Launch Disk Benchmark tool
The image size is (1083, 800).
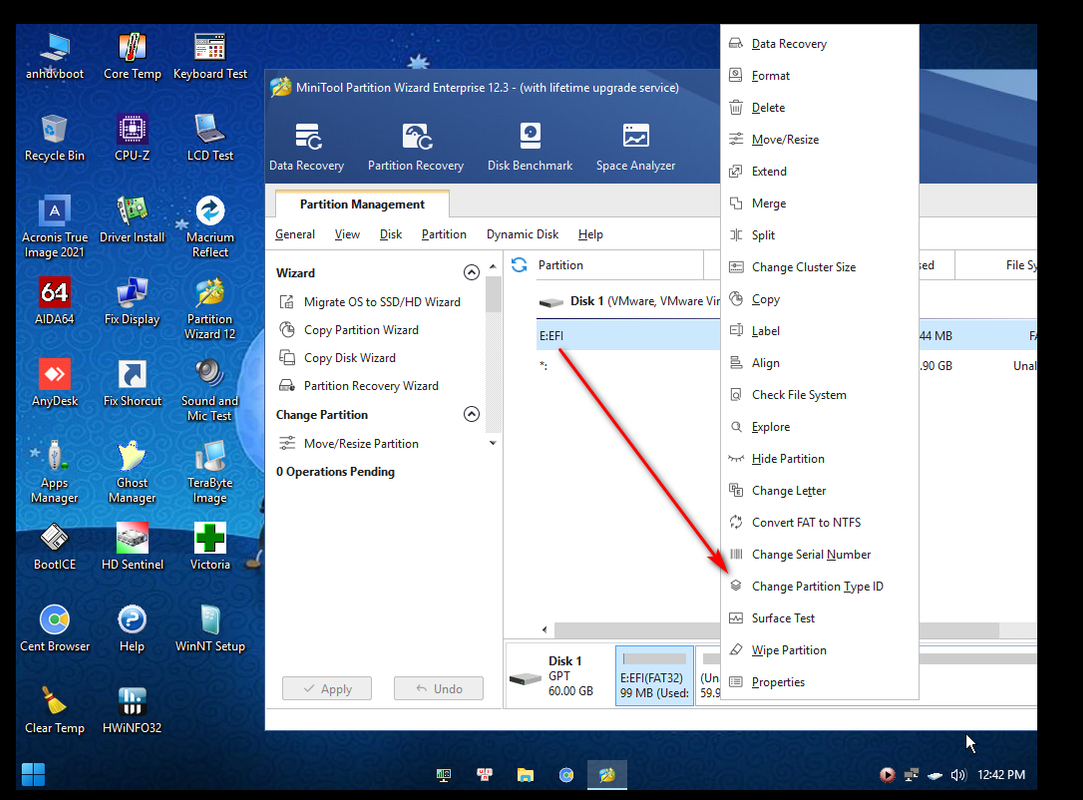click(x=530, y=147)
